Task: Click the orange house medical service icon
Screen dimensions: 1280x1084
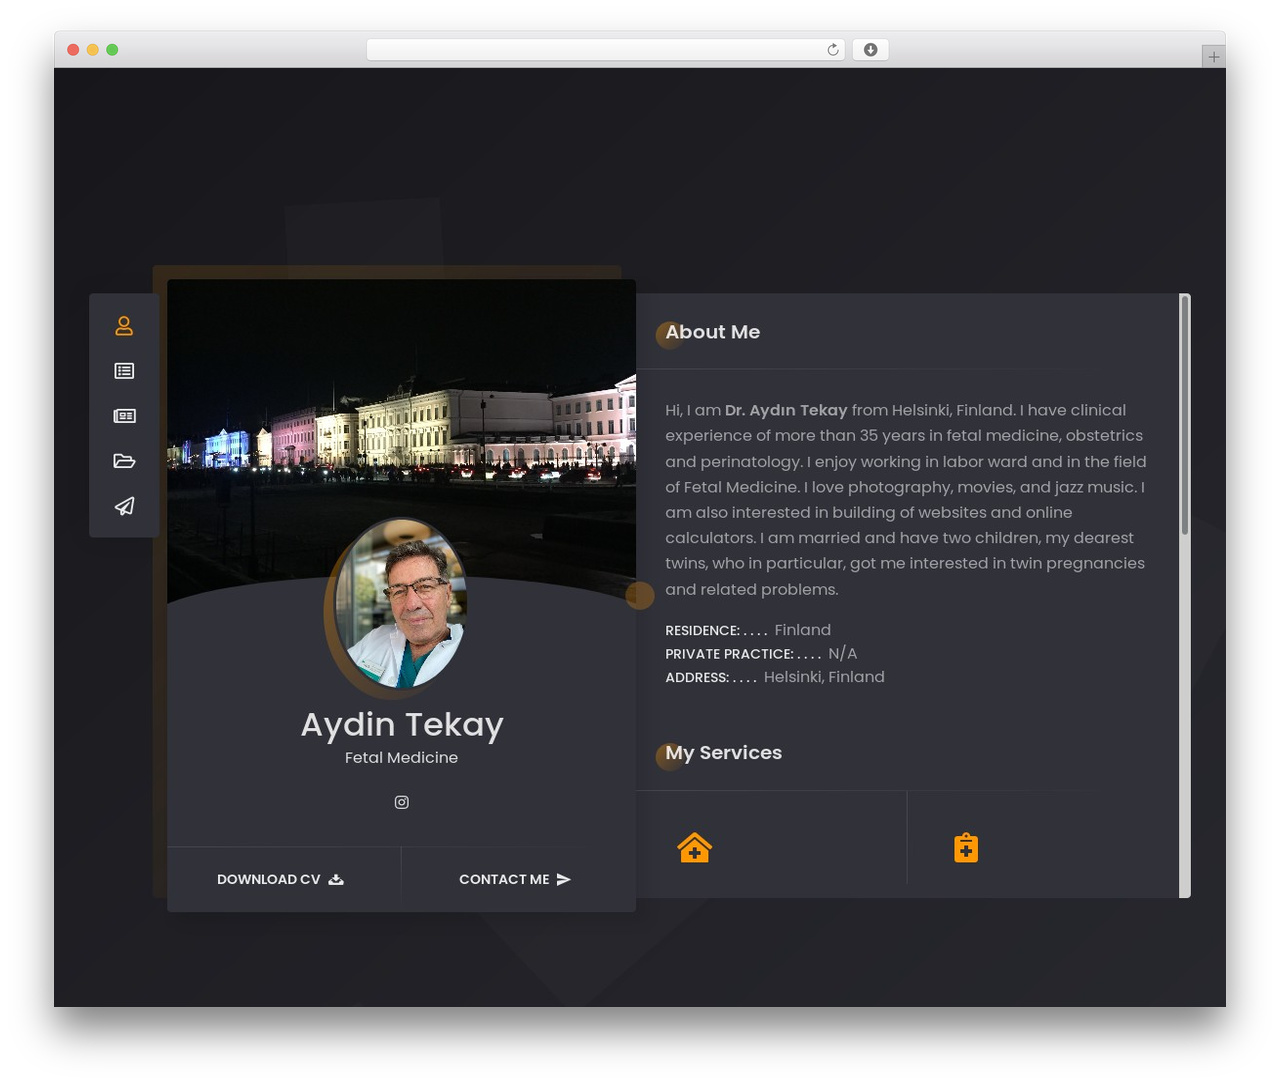Action: pos(694,848)
